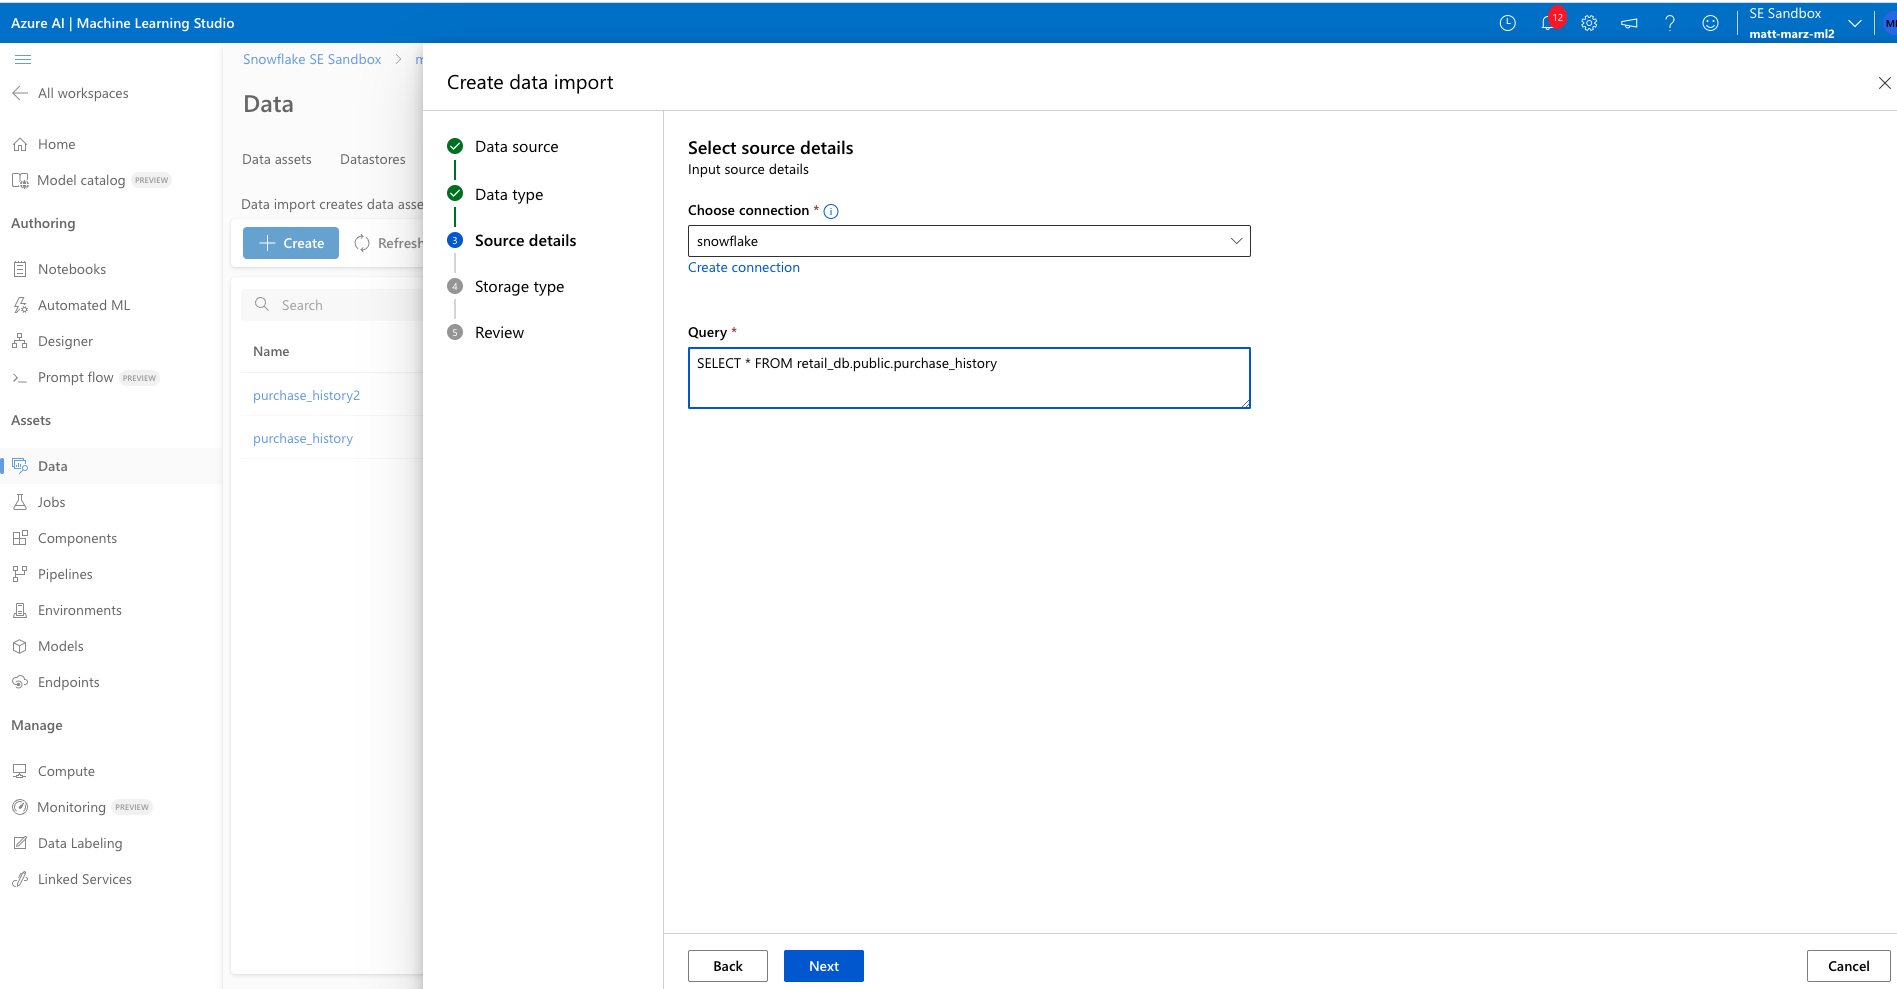Open the notifications bell icon
1897x989 pixels.
[1548, 23]
